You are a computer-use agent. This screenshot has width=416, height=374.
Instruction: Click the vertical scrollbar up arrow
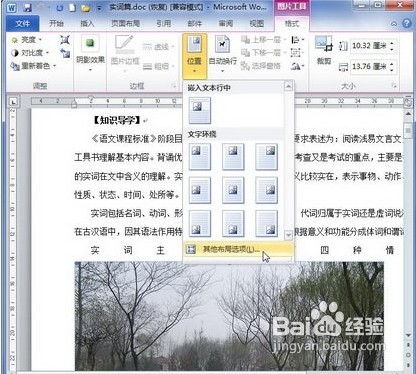pyautogui.click(x=408, y=114)
